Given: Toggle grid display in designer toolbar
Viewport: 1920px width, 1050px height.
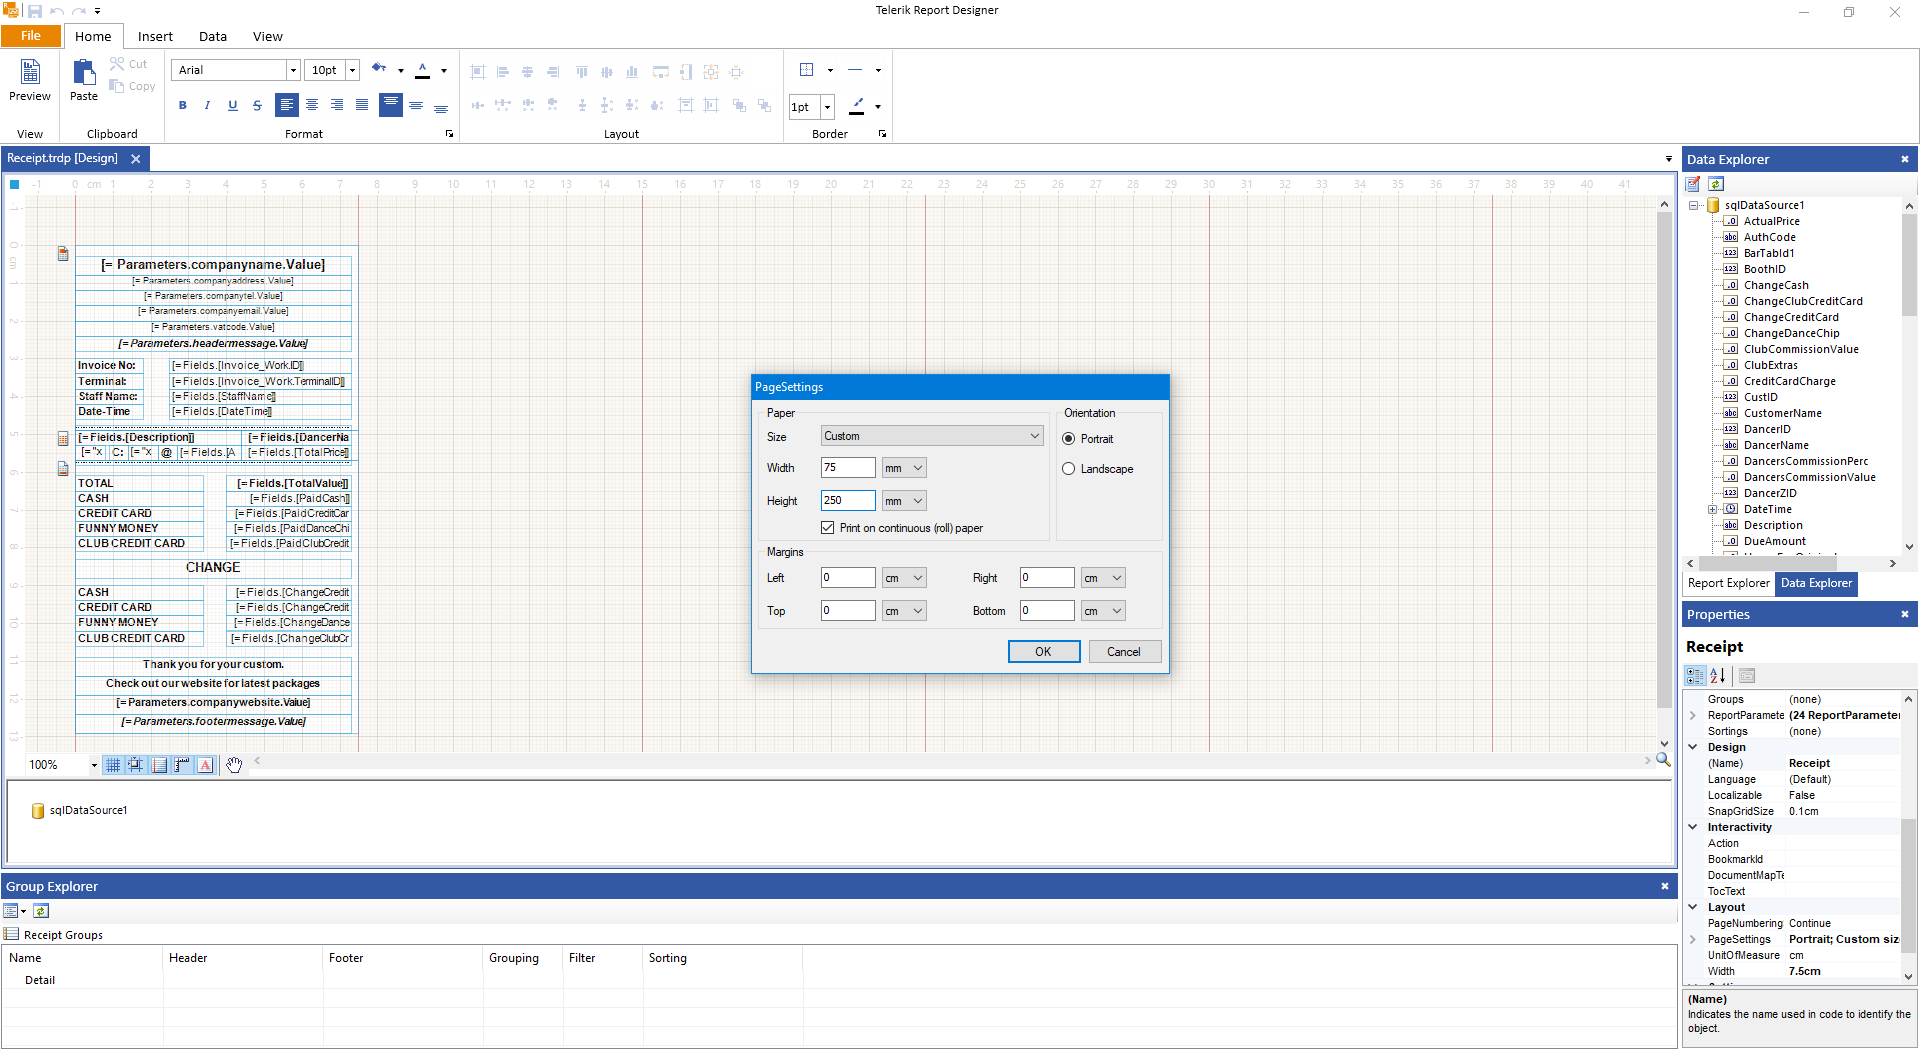Looking at the screenshot, I should tap(113, 765).
